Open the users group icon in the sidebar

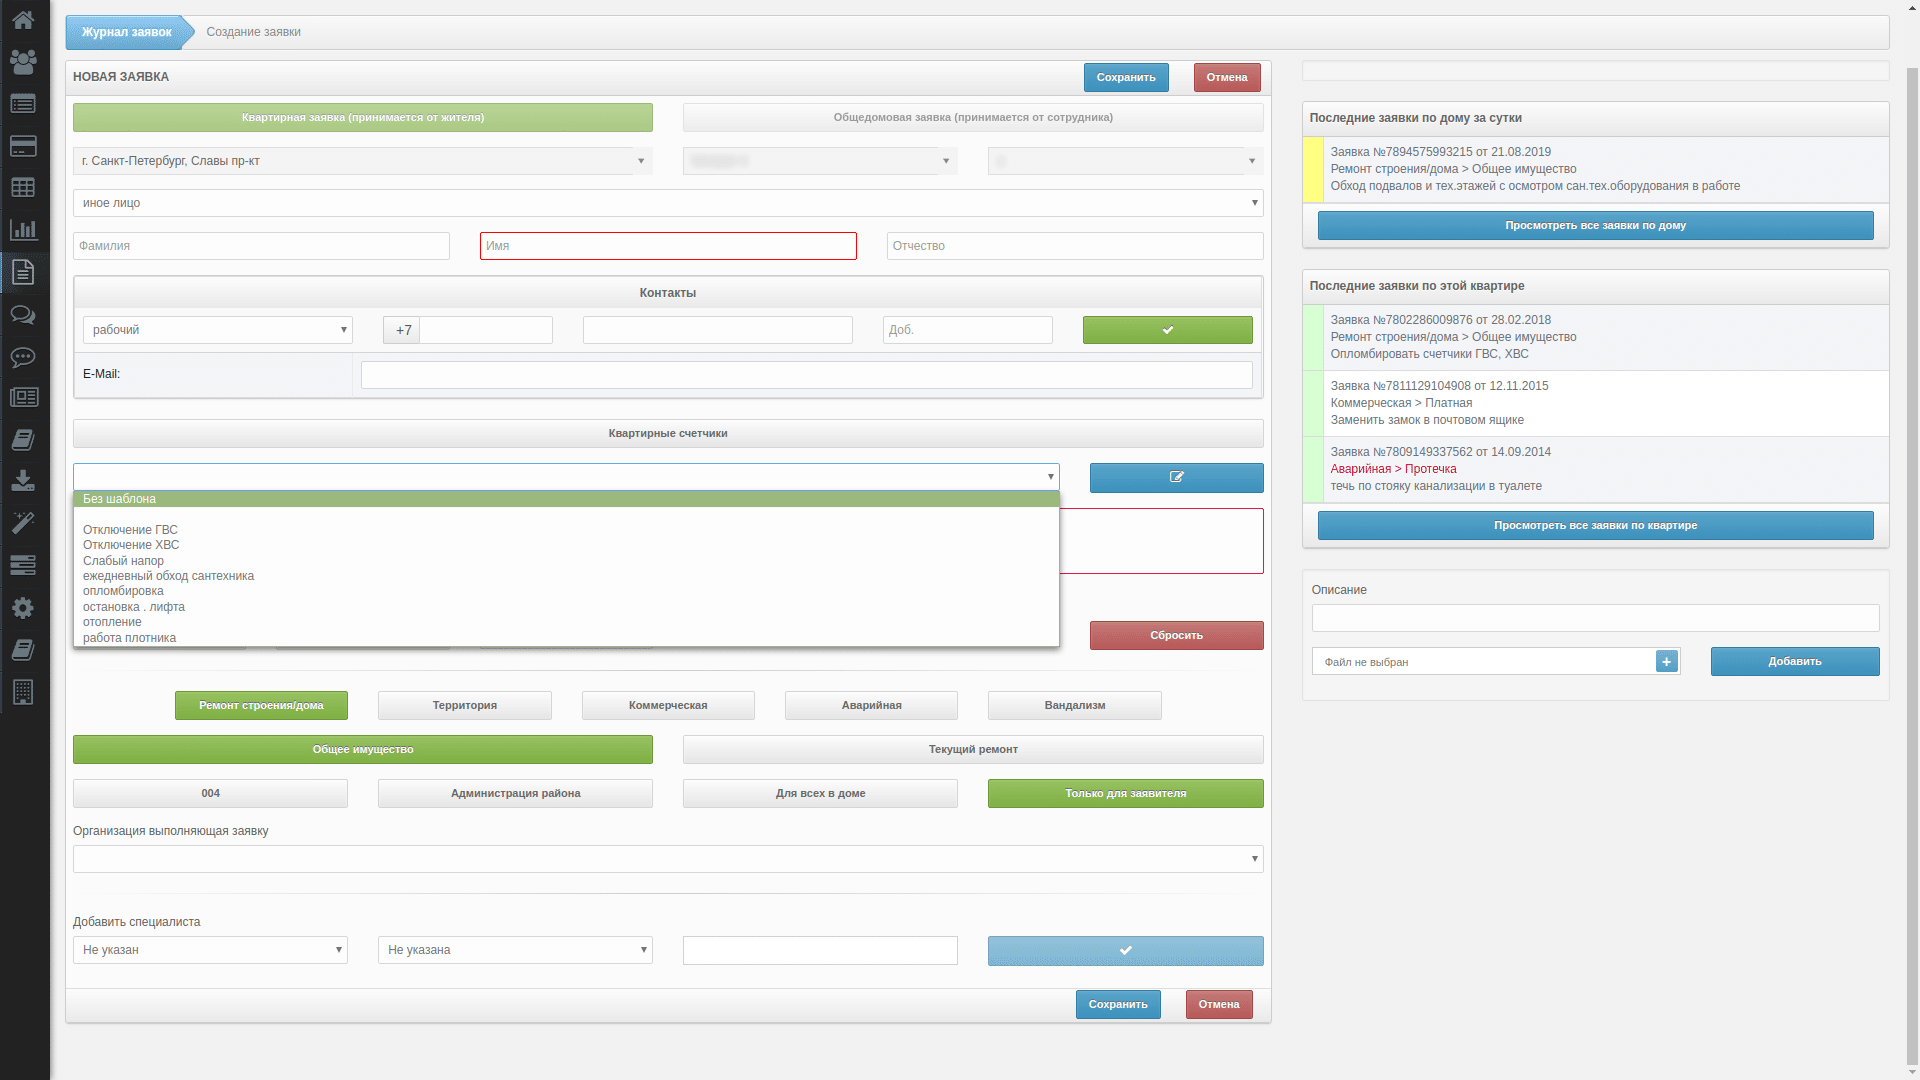coord(23,62)
